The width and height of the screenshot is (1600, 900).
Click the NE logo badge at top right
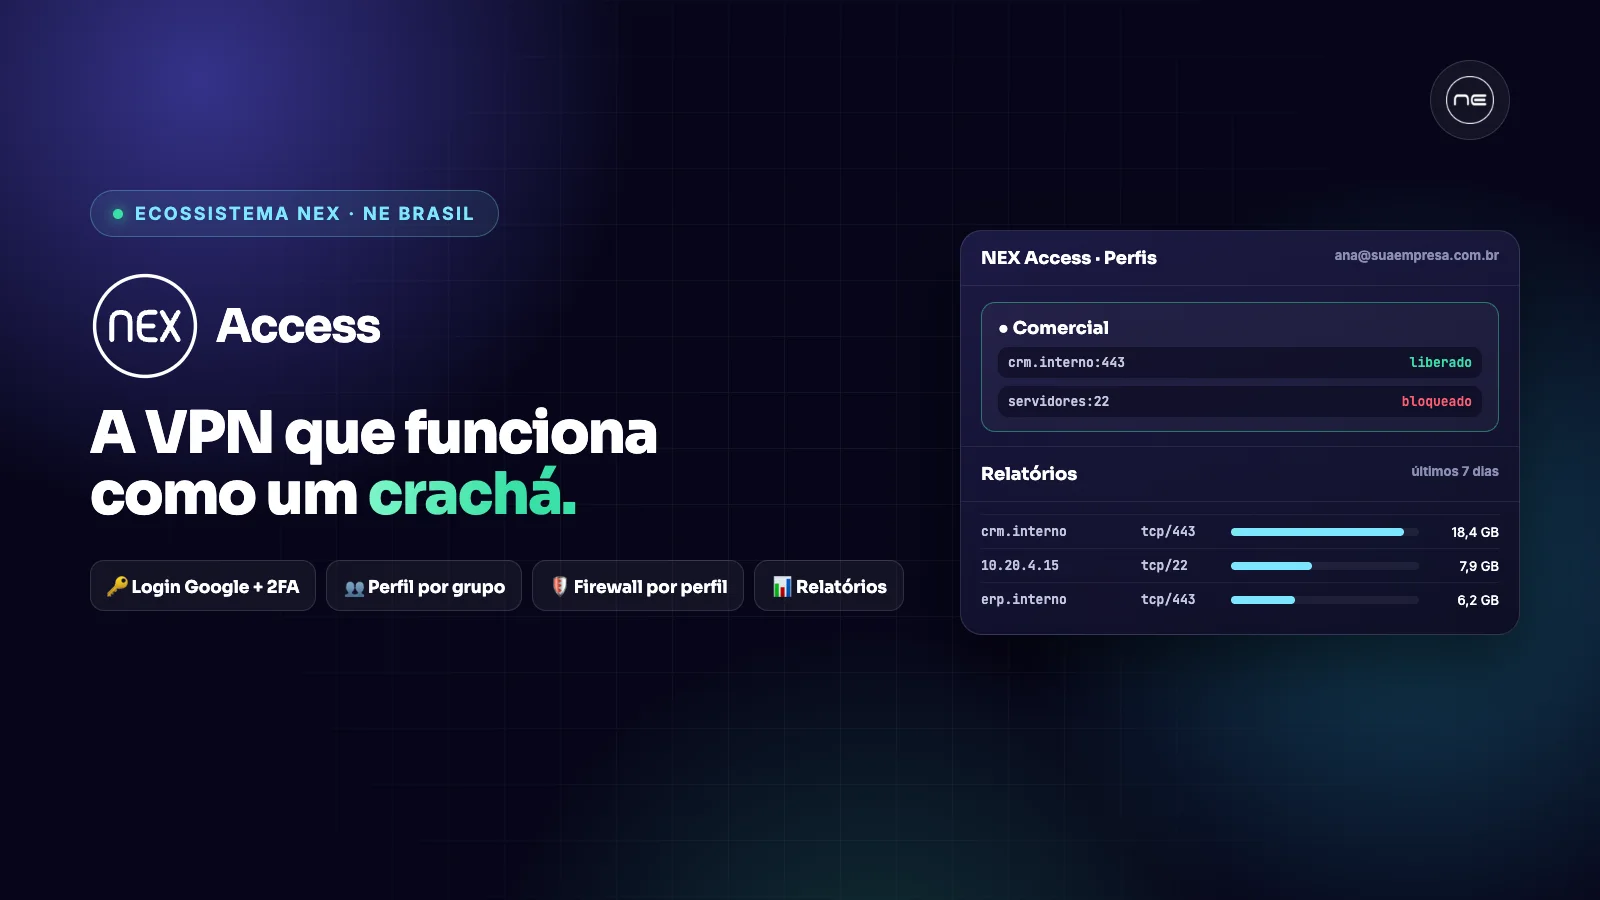point(1469,100)
